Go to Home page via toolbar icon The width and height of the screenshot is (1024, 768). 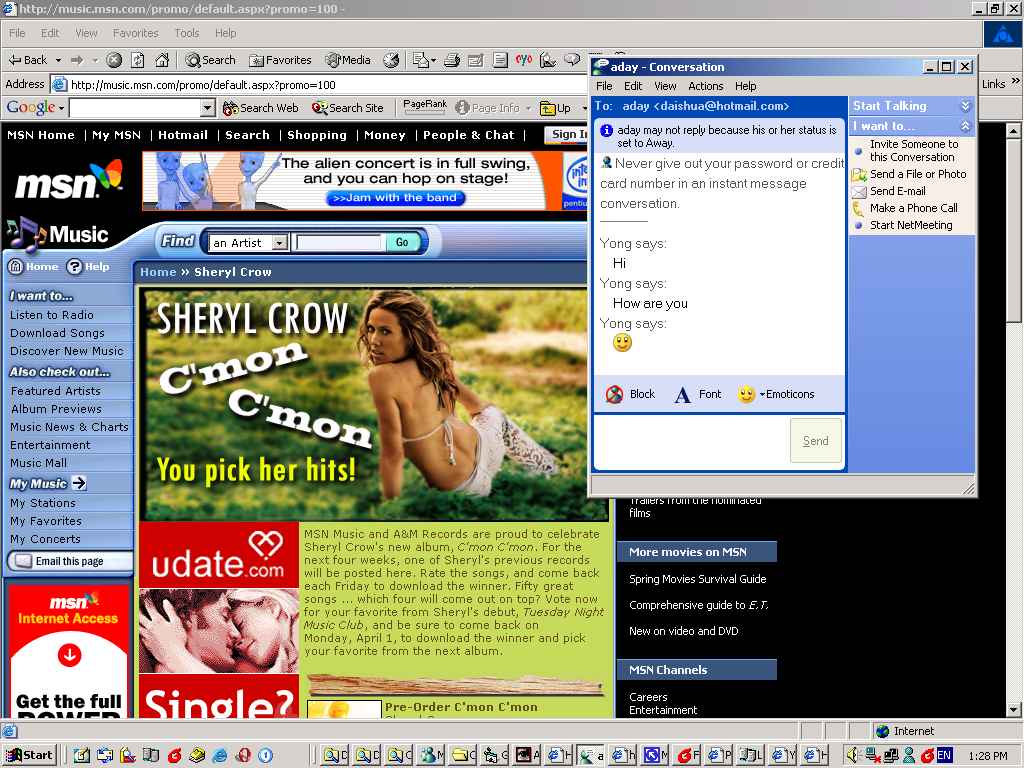160,60
